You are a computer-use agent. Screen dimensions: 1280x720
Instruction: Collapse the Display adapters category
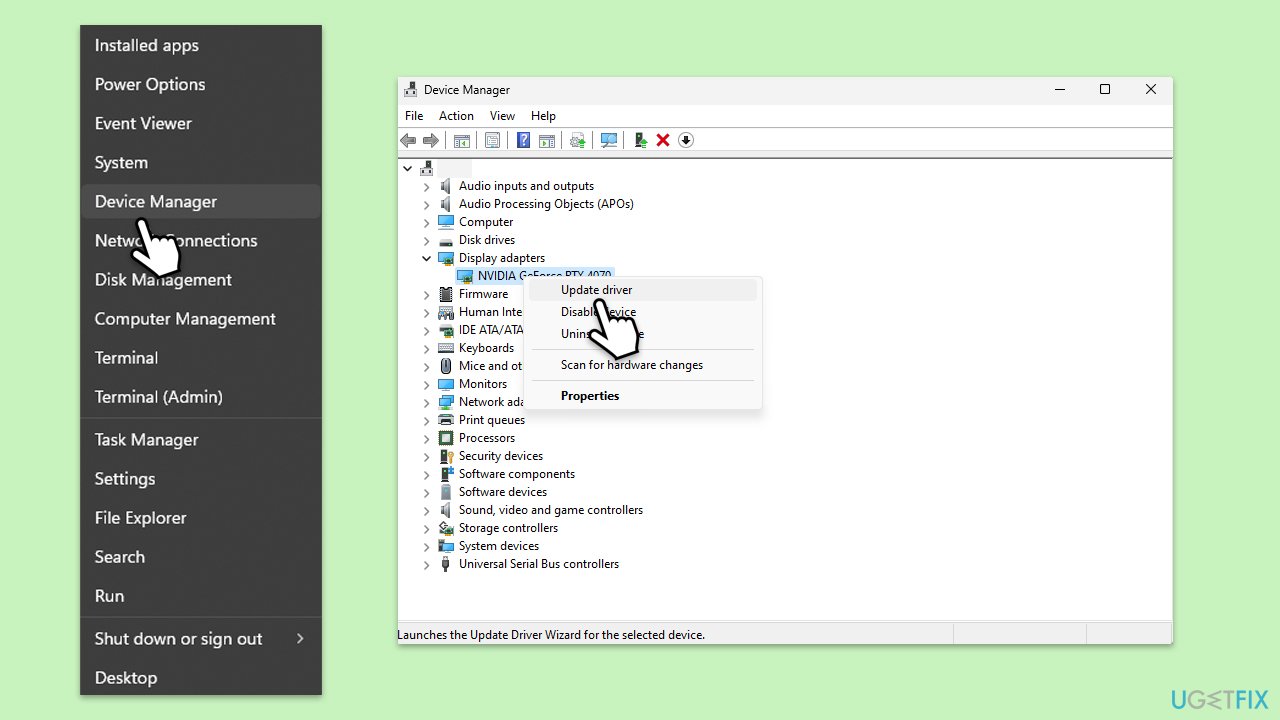point(427,258)
